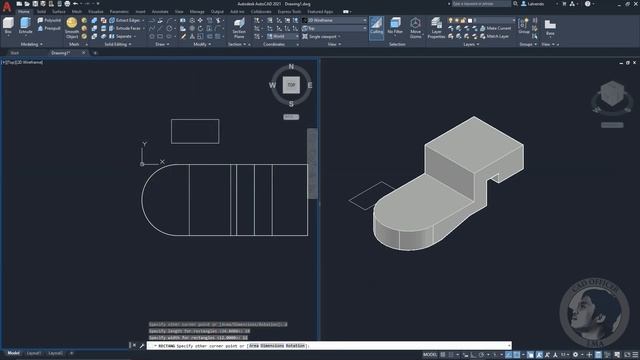Screen dimensions: 640x360
Task: Select the Move Gizmo tool
Action: [416, 28]
